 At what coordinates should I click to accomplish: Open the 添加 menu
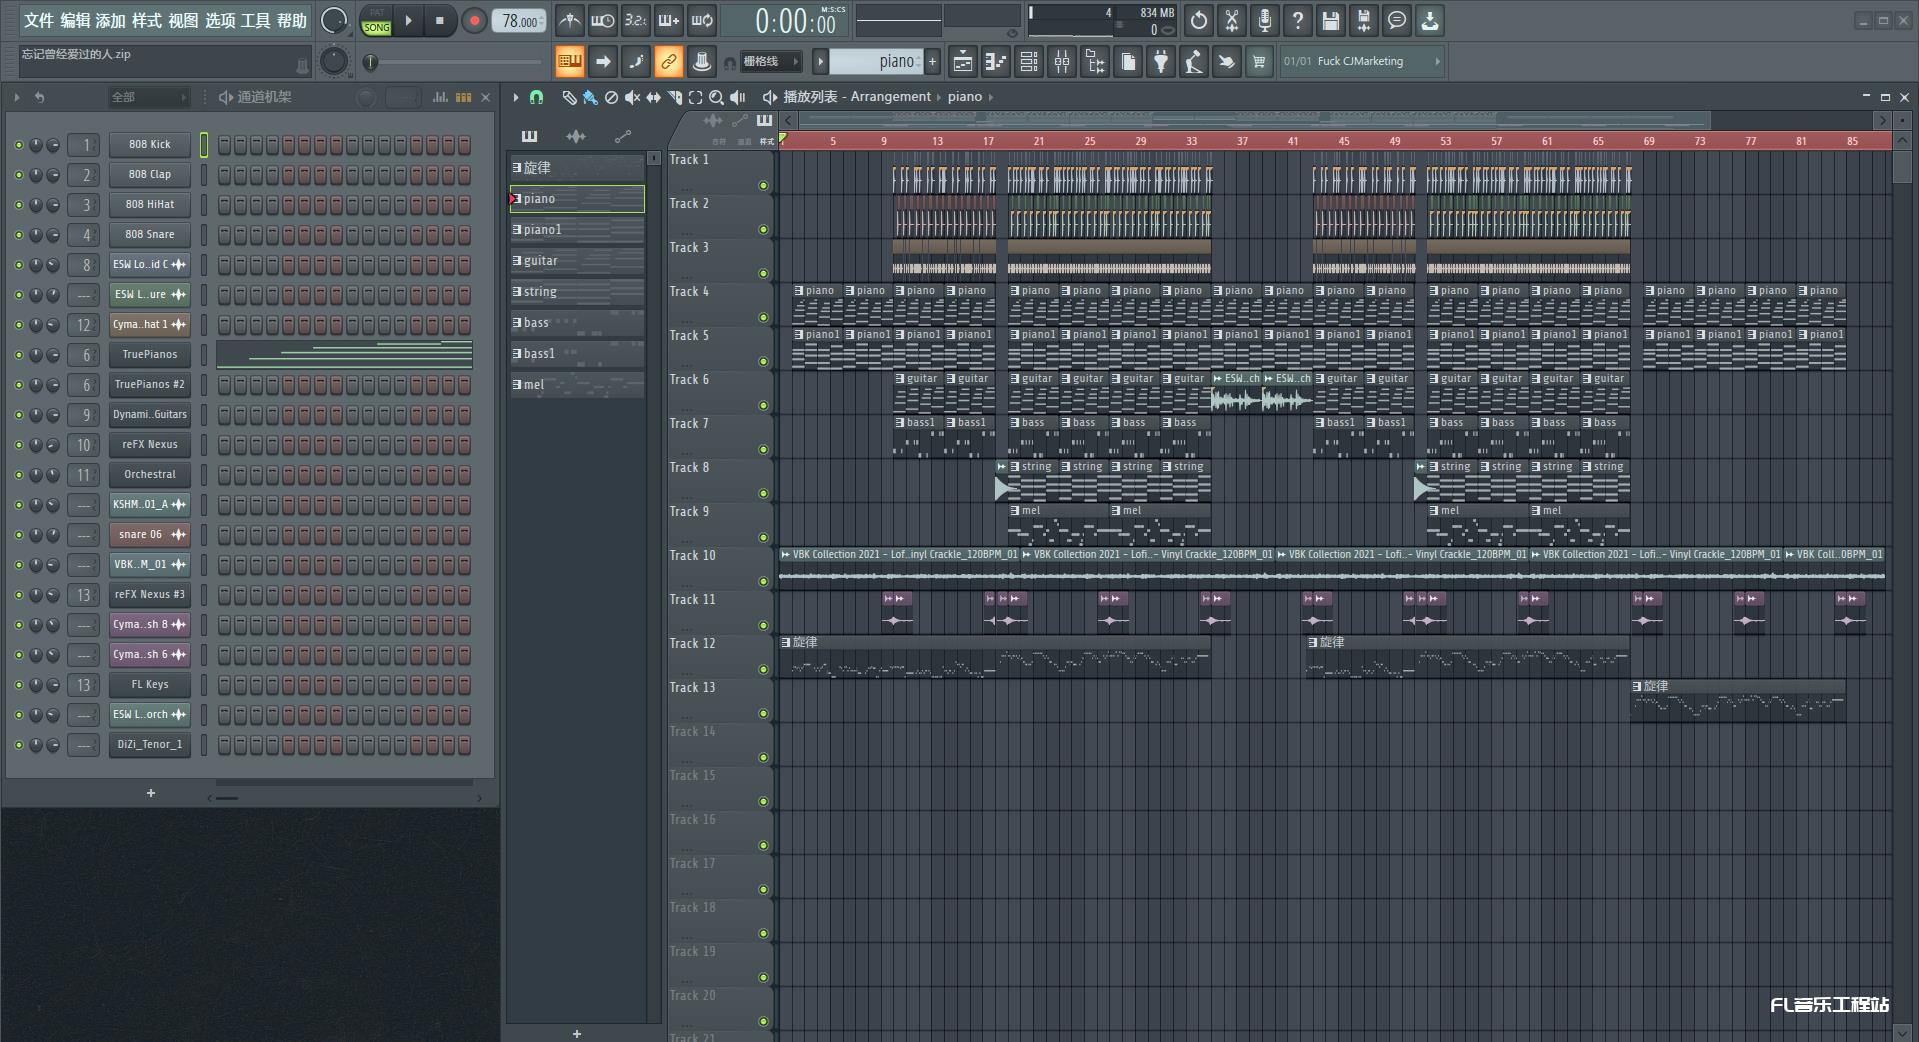coord(111,20)
